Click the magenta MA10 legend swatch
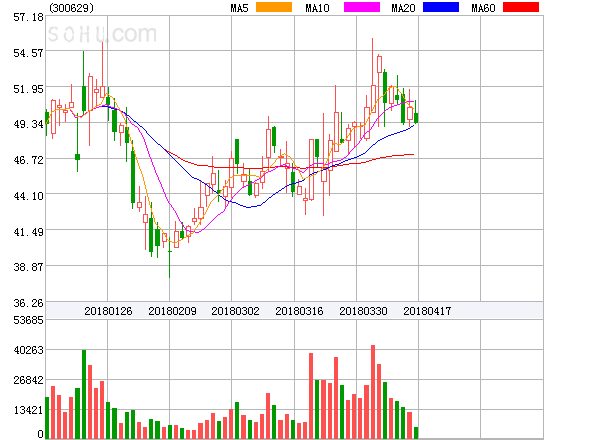Image resolution: width=600 pixels, height=440 pixels. (x=362, y=7)
